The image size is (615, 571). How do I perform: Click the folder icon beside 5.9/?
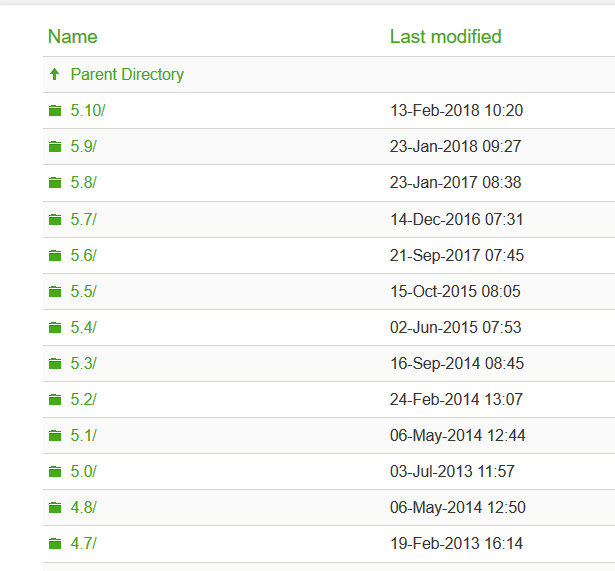55,147
